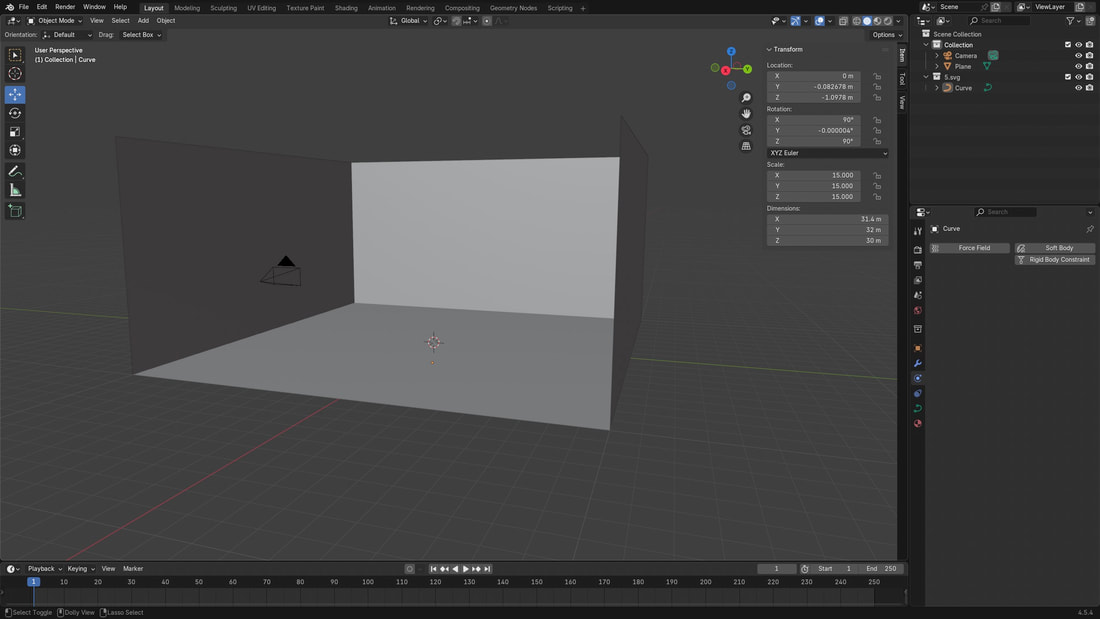Image resolution: width=1100 pixels, height=619 pixels.
Task: Hide the Plane object in outliner
Action: 1078,66
